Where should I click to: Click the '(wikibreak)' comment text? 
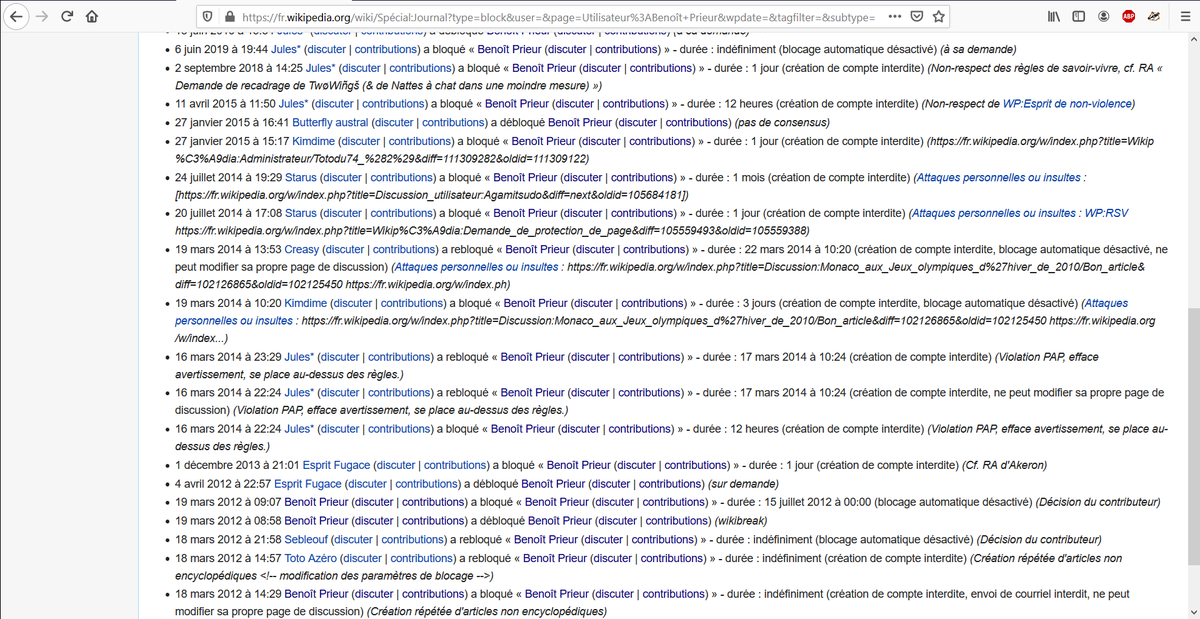point(741,520)
